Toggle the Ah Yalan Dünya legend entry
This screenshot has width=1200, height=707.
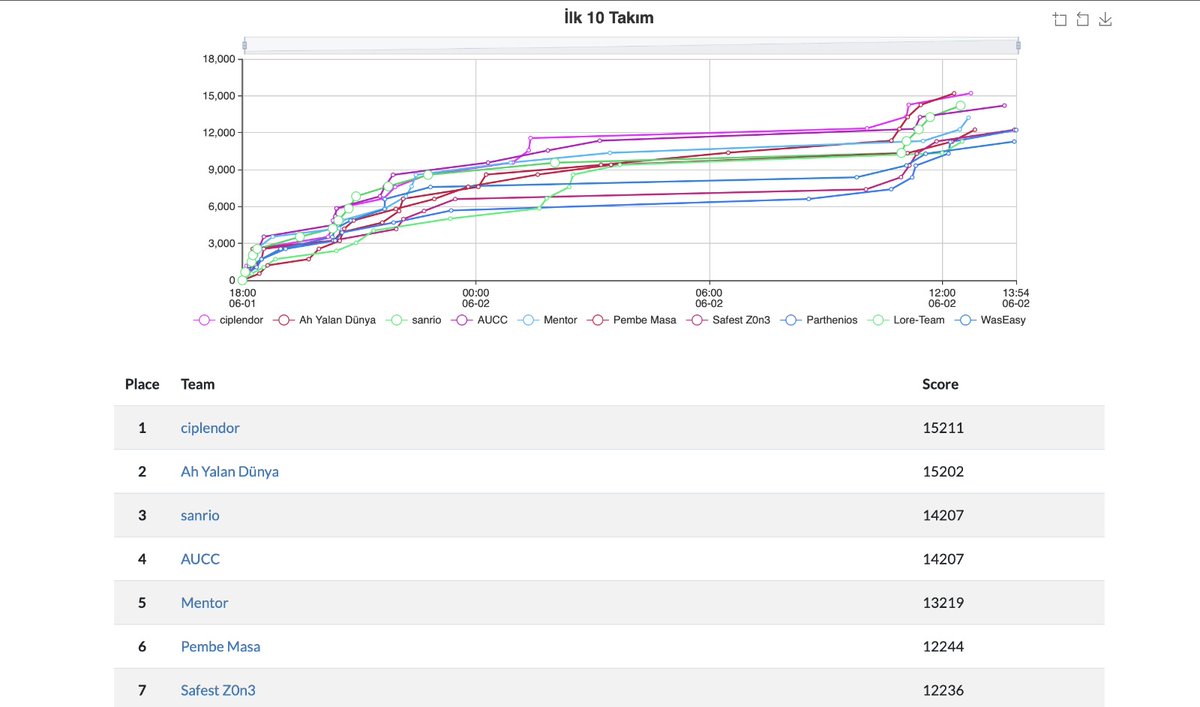pos(324,320)
